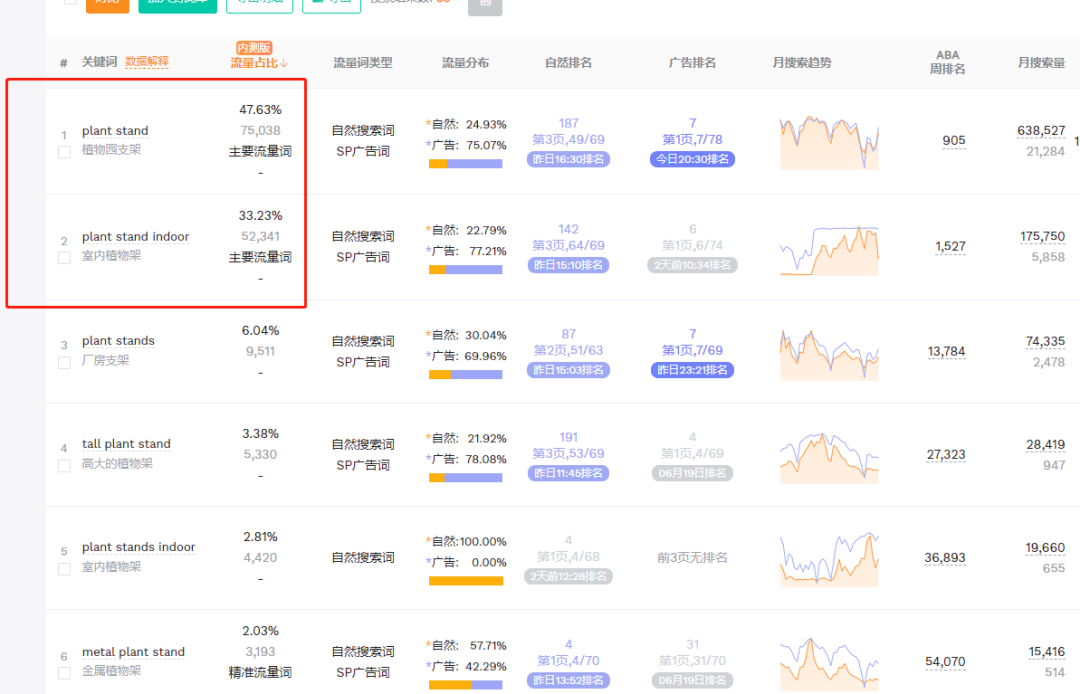View search trend chart for metal plant stand

829,664
